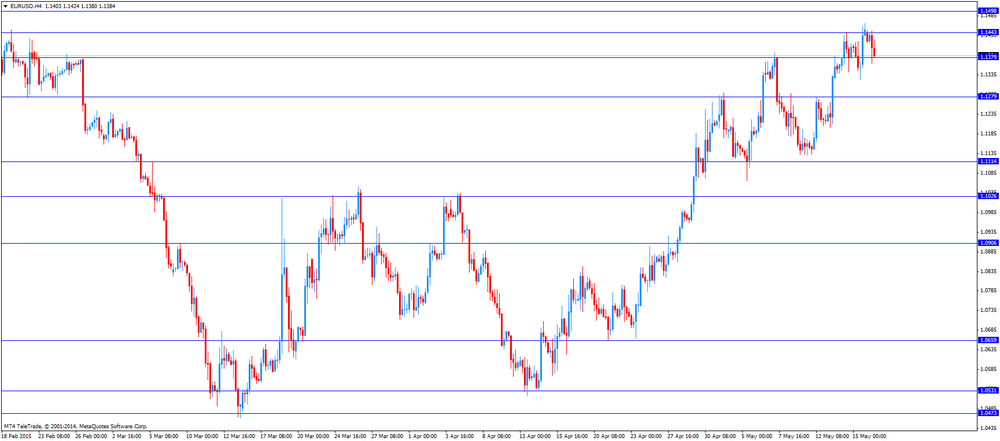This screenshot has width=1000, height=441.
Task: Click the close price value 1.1384
Action: pos(108,5)
